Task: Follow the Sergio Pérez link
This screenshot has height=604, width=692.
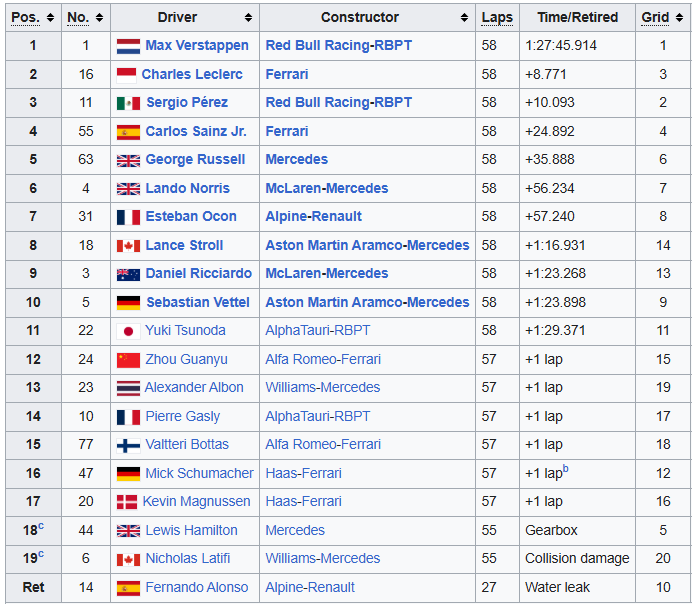Action: pyautogui.click(x=187, y=102)
